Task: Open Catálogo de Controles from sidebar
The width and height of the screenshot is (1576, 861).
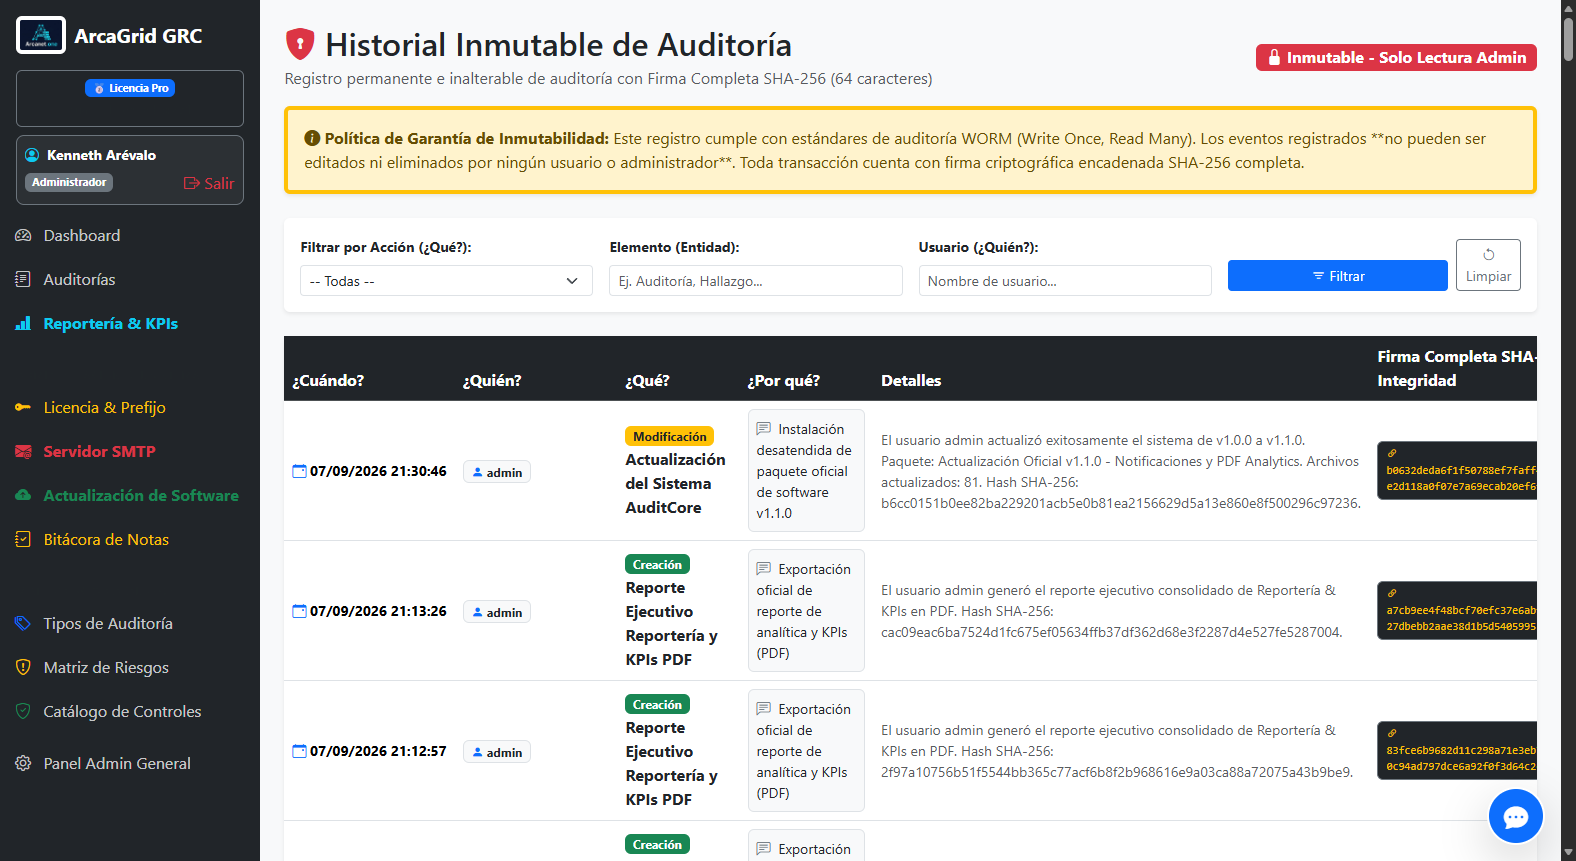Action: coord(122,712)
